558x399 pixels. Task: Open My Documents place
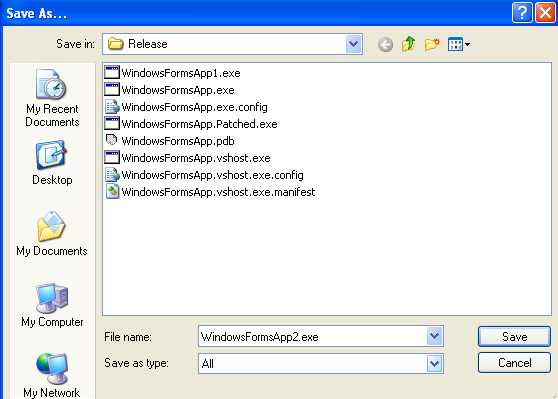(52, 233)
